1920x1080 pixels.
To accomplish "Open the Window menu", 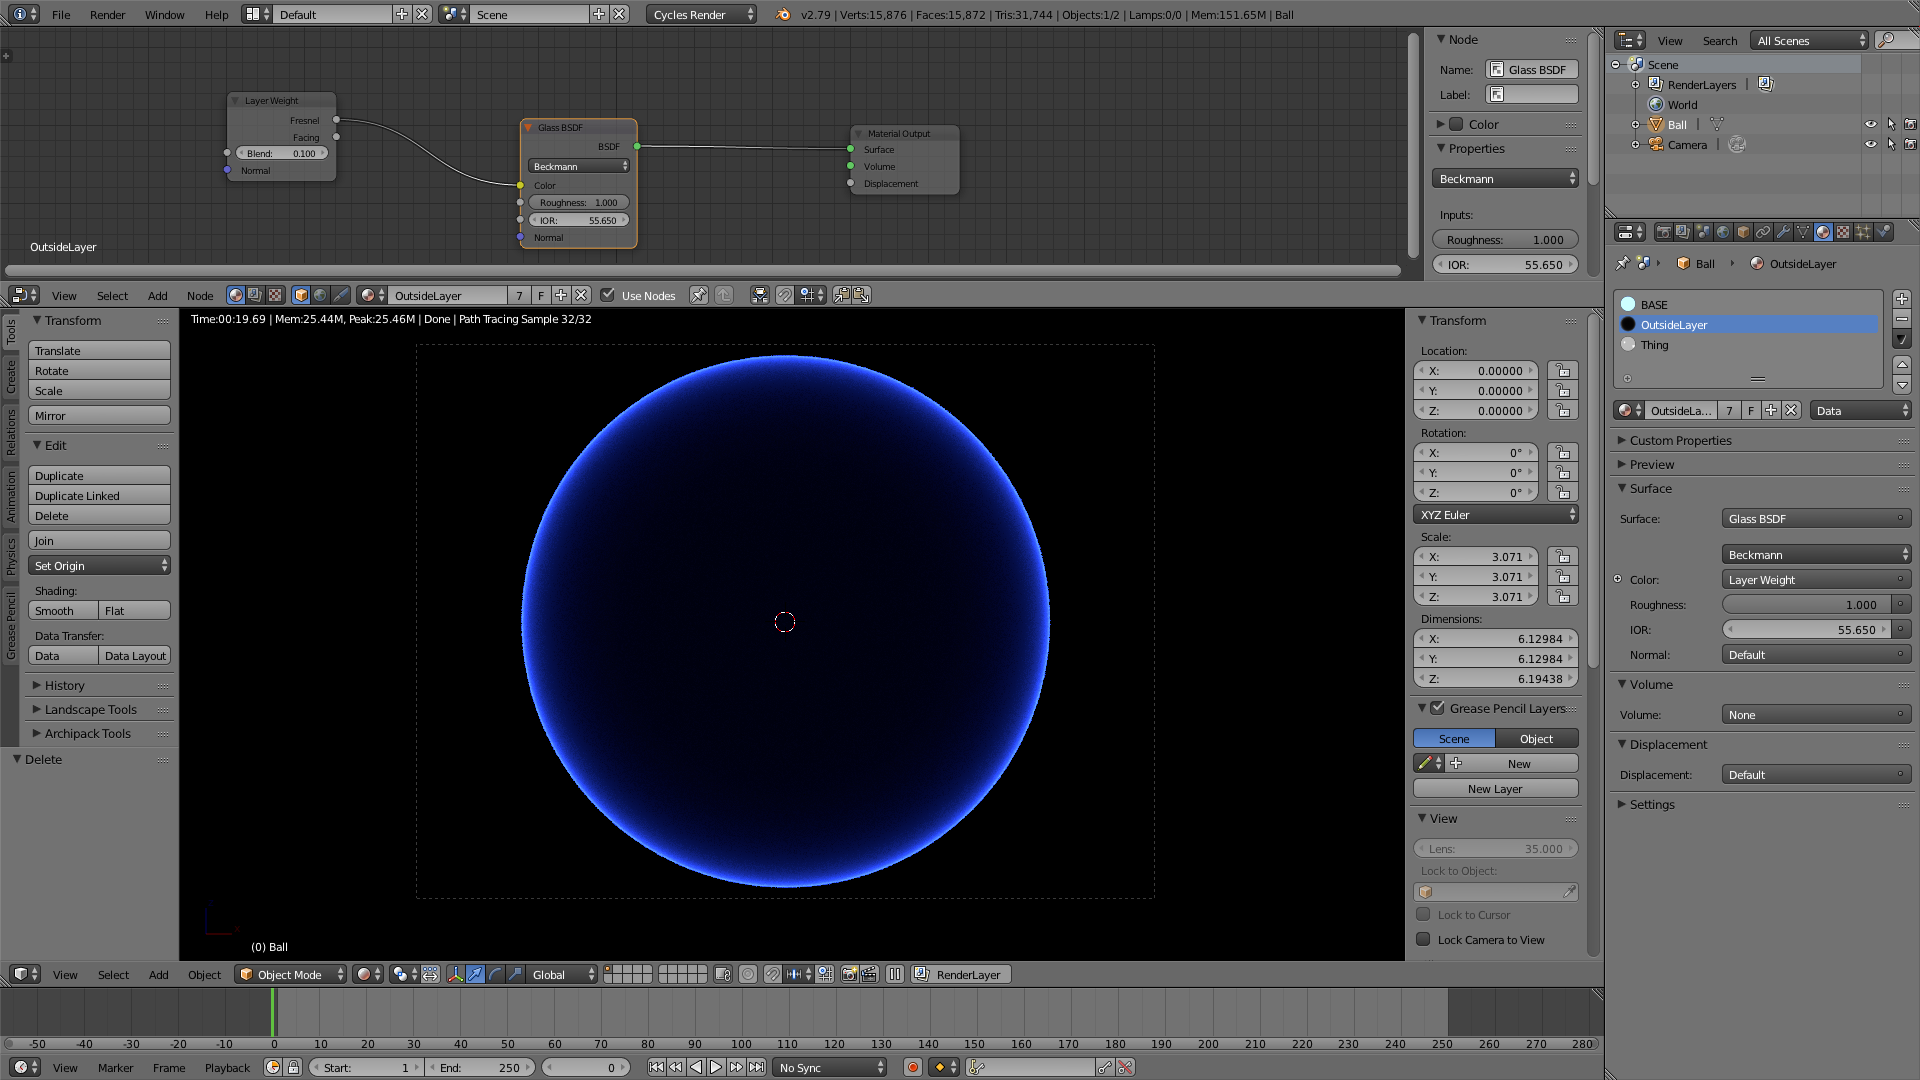I will pyautogui.click(x=165, y=15).
